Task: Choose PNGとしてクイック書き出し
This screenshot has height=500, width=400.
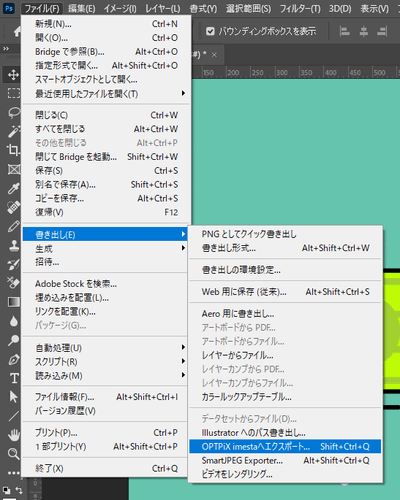Action: pyautogui.click(x=285, y=234)
